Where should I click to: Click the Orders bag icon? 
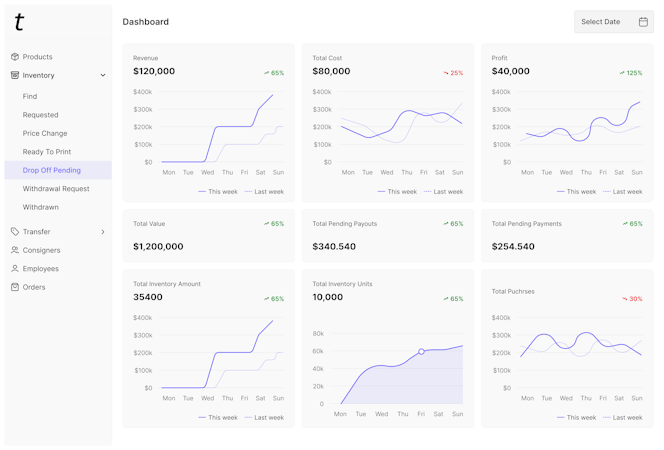point(15,287)
